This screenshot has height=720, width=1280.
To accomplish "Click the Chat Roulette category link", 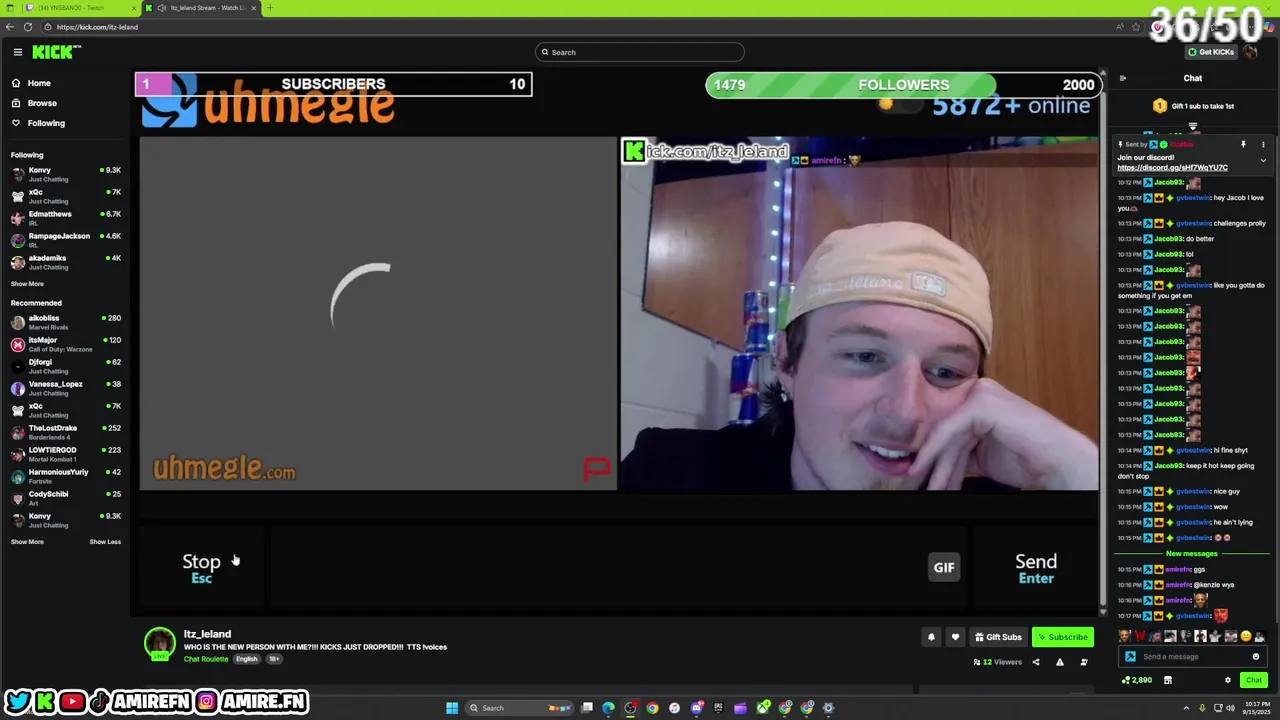I will (206, 659).
